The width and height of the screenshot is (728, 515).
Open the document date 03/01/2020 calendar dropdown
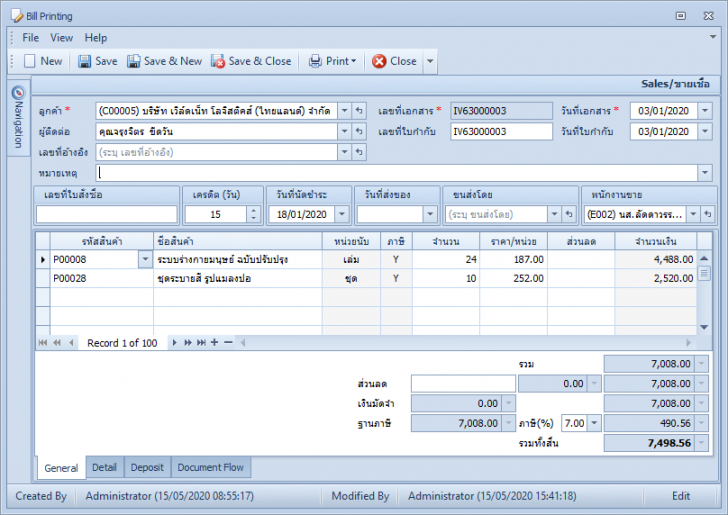click(705, 110)
